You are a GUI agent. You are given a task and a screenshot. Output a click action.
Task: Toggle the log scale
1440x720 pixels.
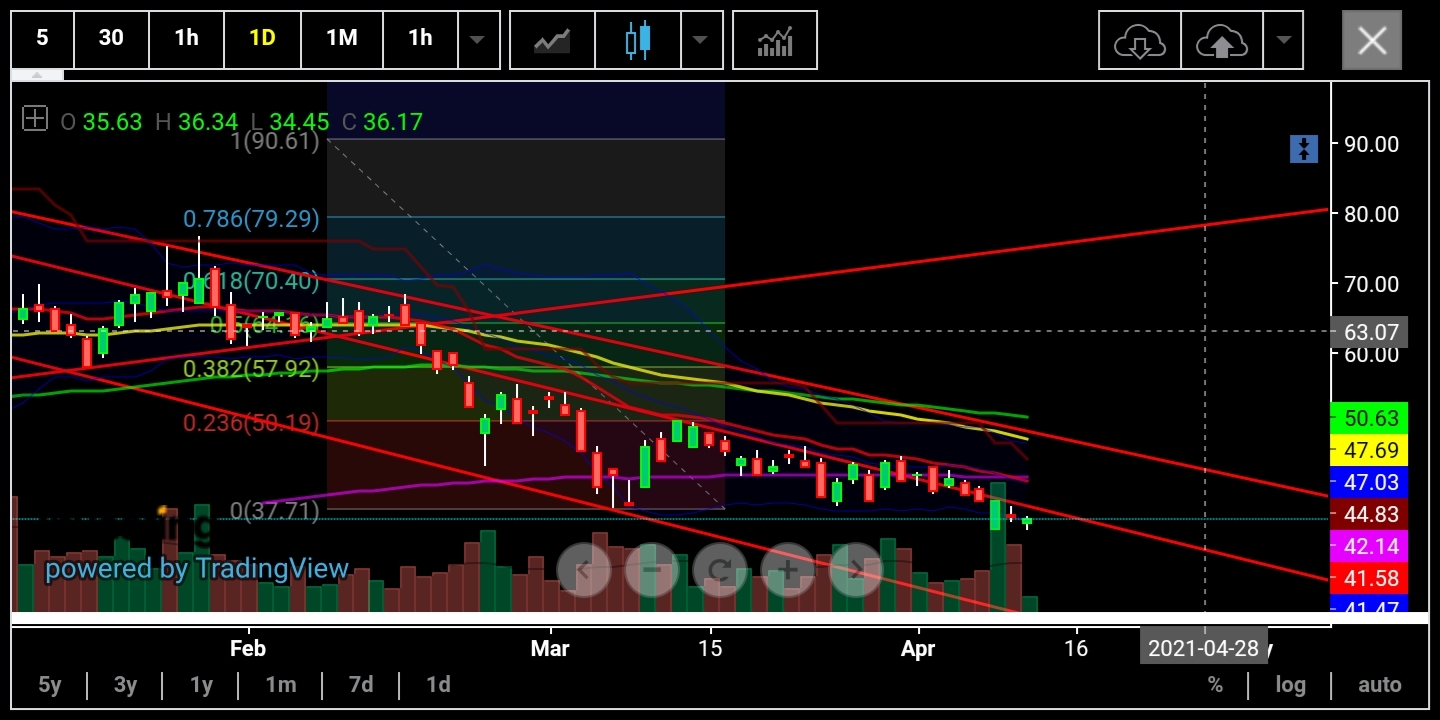click(x=1290, y=685)
